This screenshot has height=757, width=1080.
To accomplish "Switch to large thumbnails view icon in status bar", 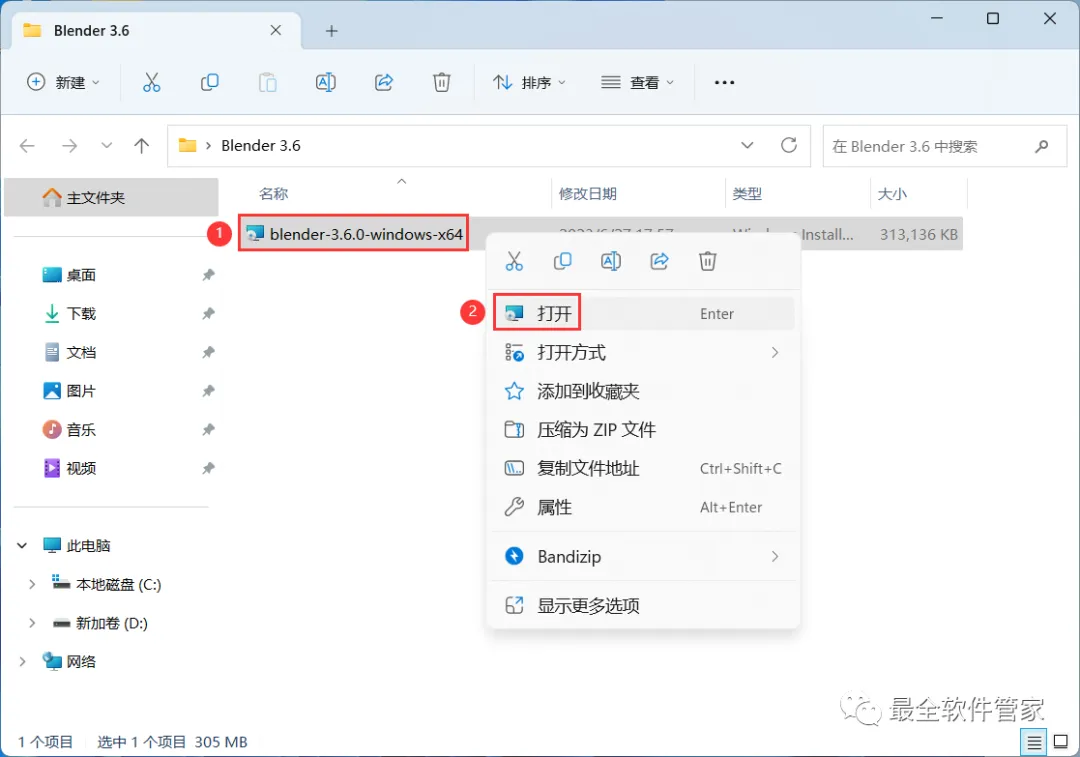I will (x=1061, y=743).
